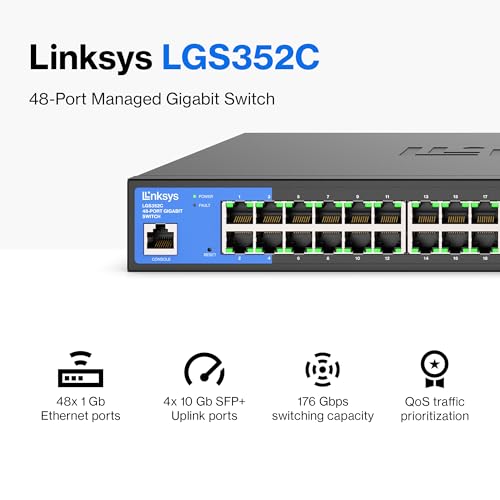Viewport: 500px width, 500px height.
Task: Click Ethernet port 7 on top row
Action: 328,213
